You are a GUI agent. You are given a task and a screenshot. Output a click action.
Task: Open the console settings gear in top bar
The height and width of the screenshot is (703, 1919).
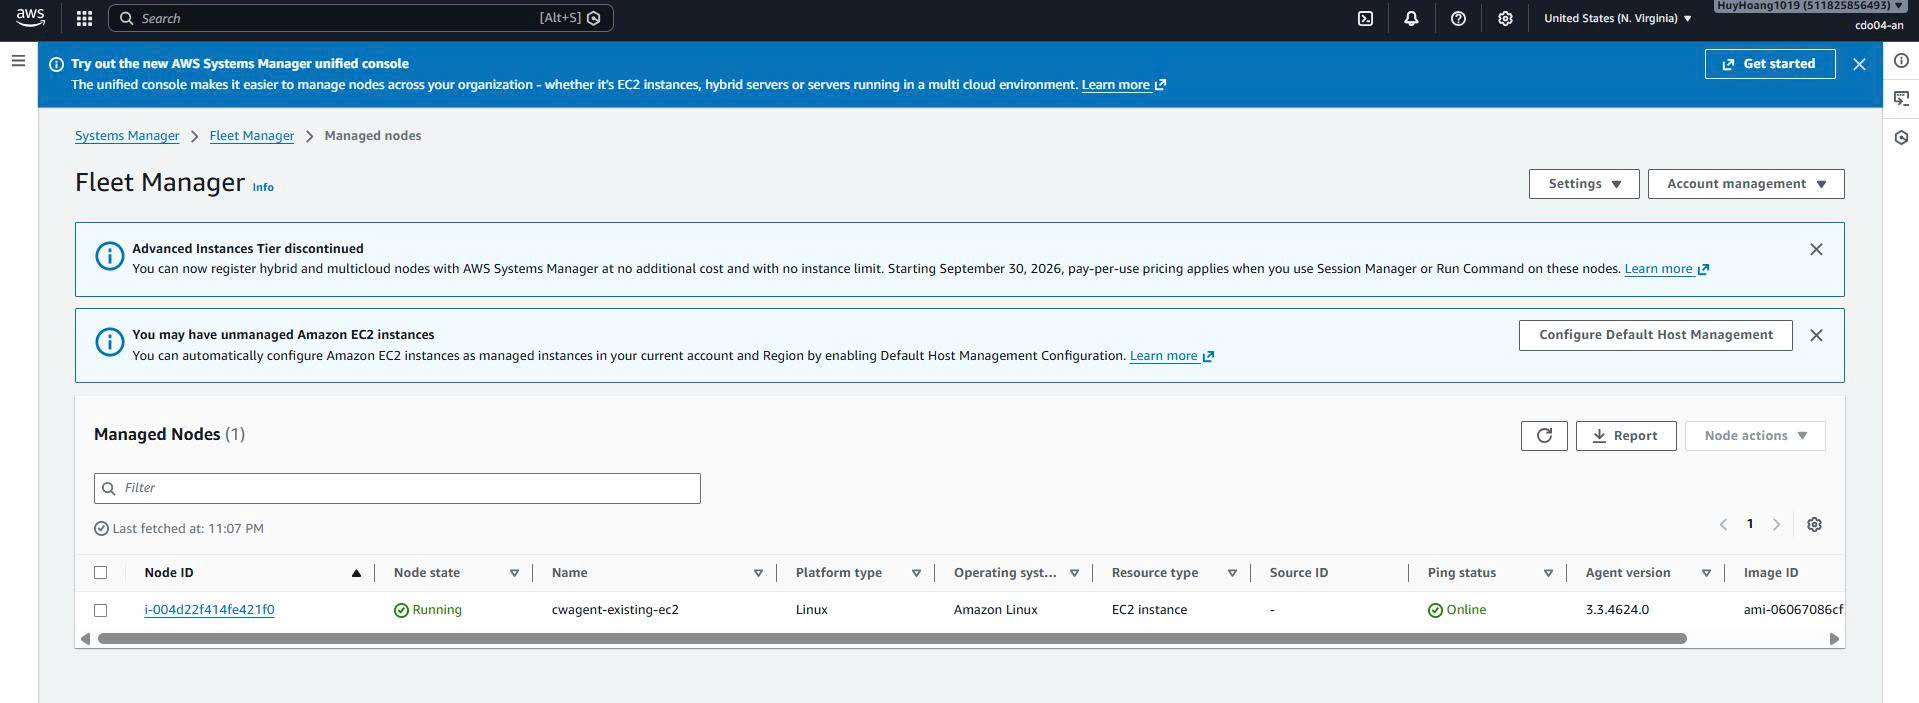click(1505, 18)
